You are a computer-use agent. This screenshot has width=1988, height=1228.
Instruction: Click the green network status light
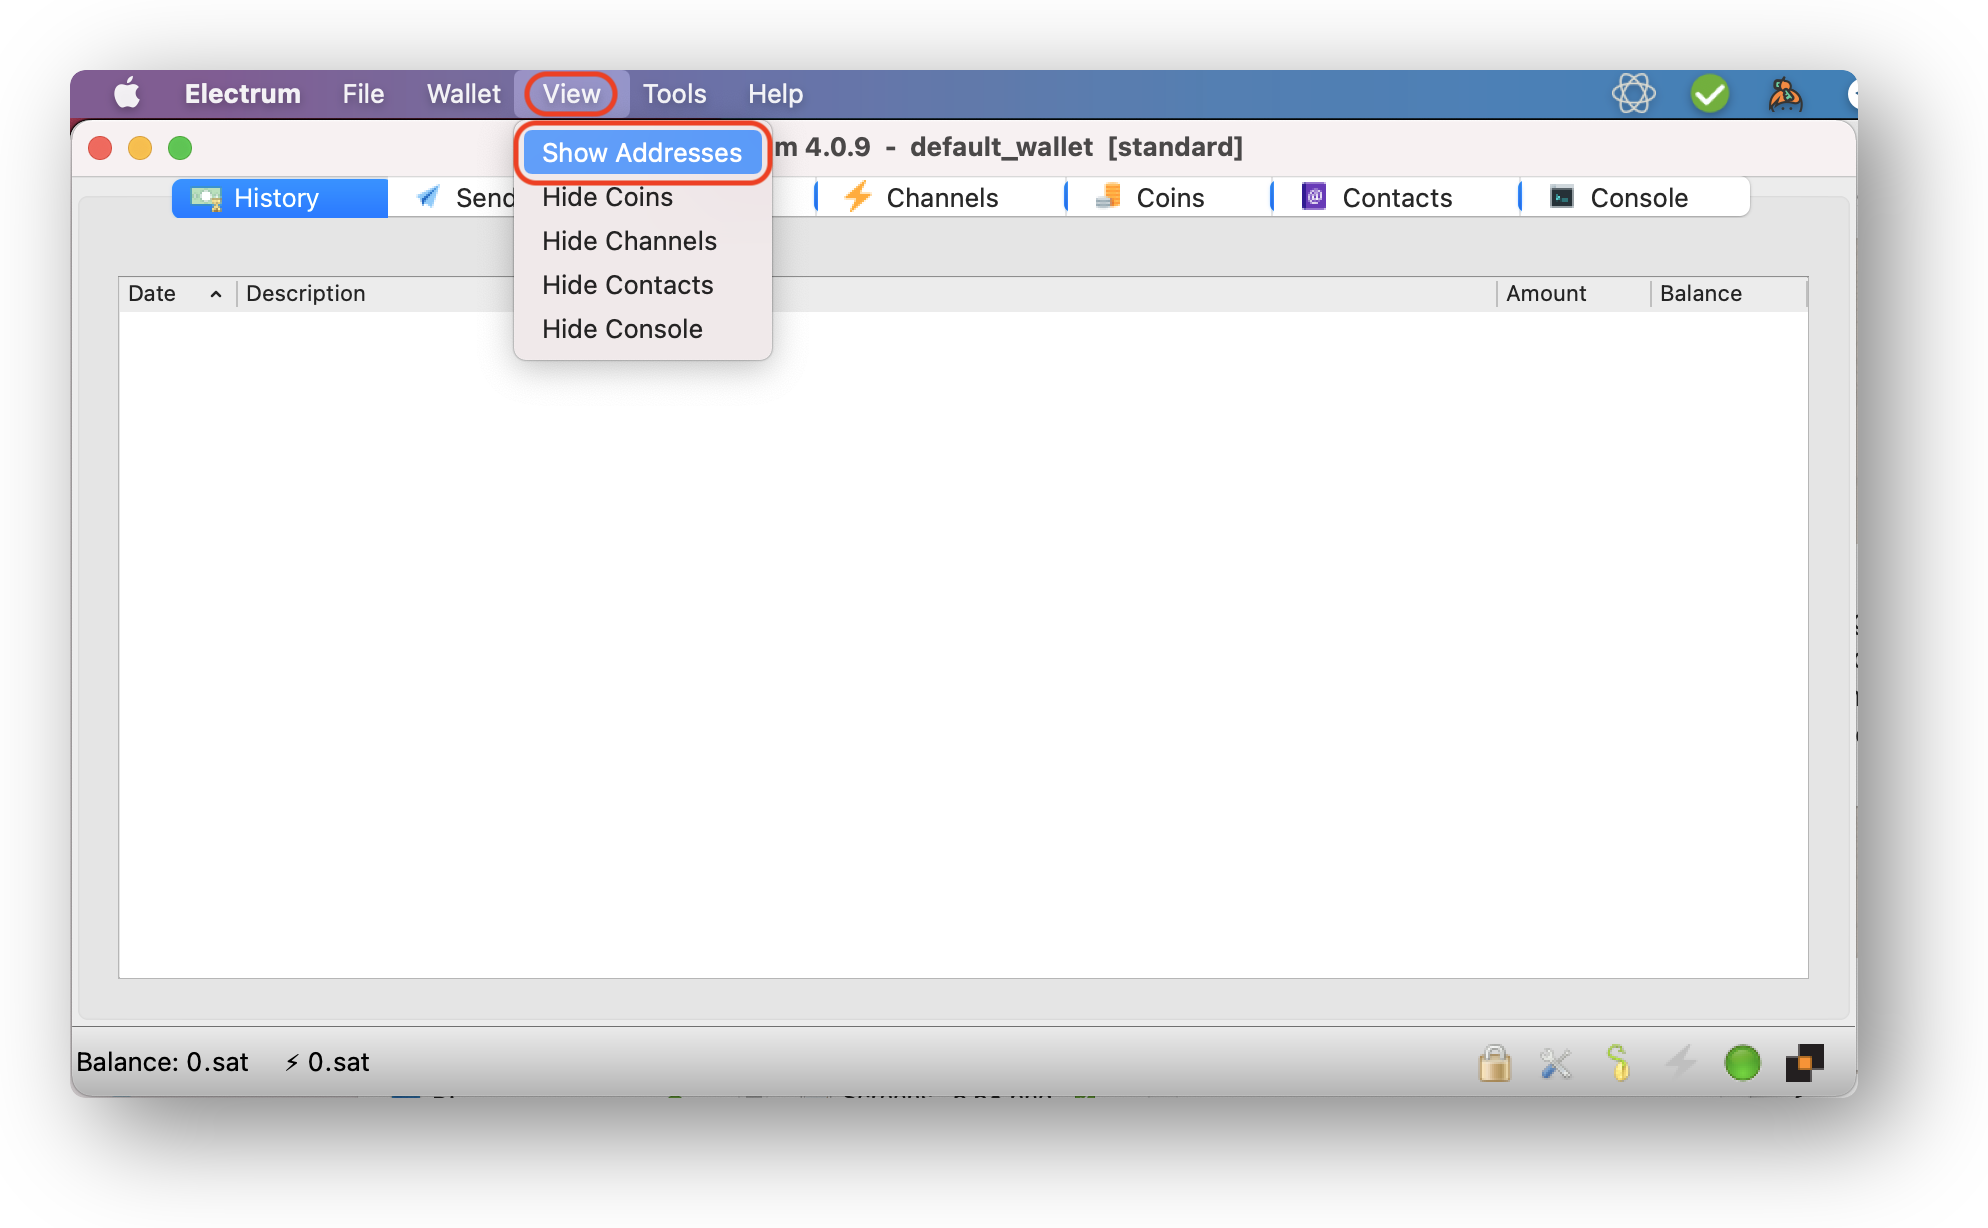tap(1742, 1063)
